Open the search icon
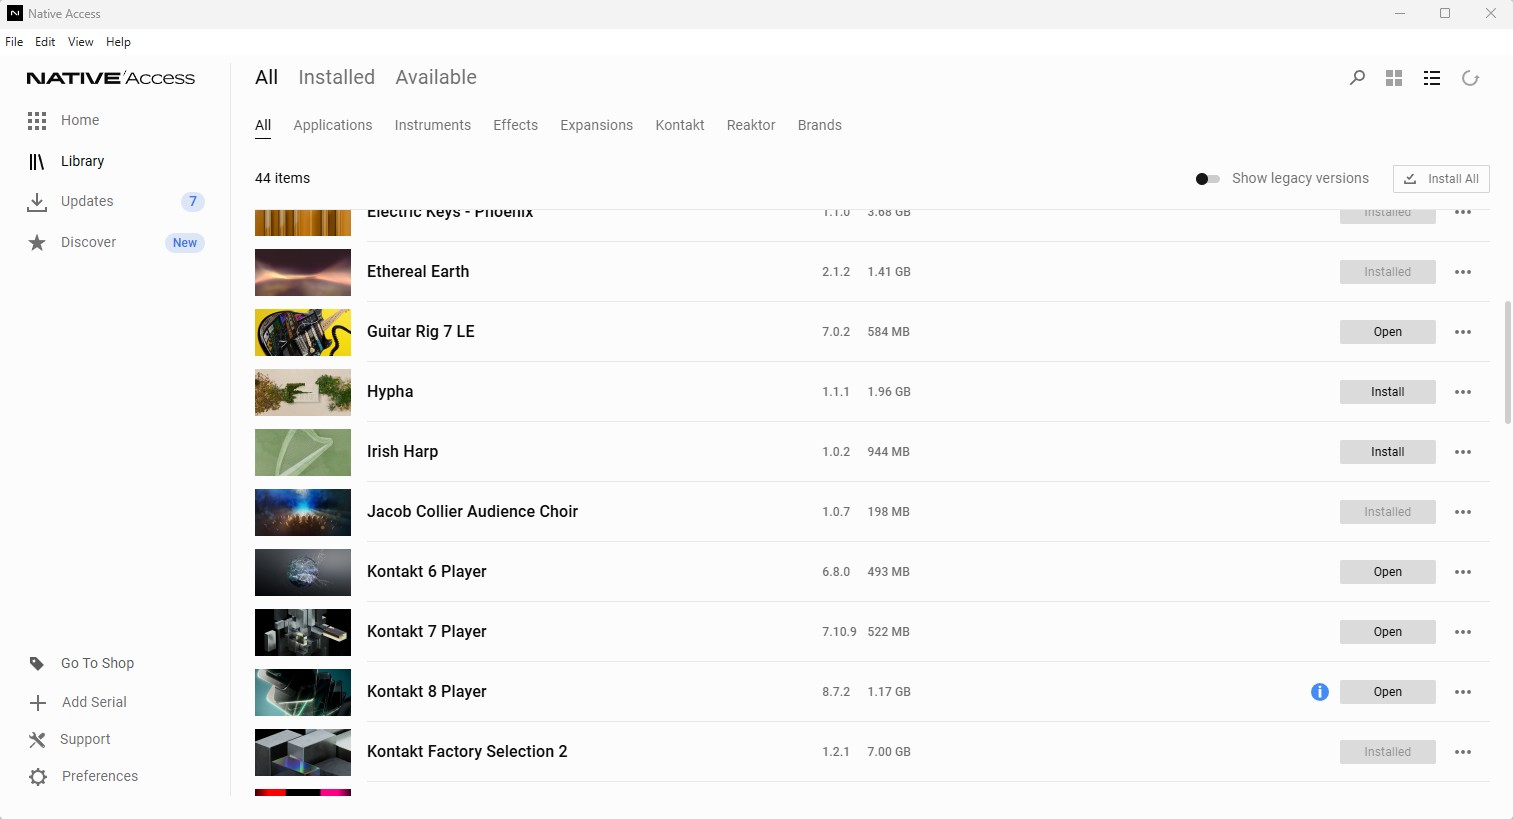This screenshot has width=1513, height=819. [x=1357, y=77]
